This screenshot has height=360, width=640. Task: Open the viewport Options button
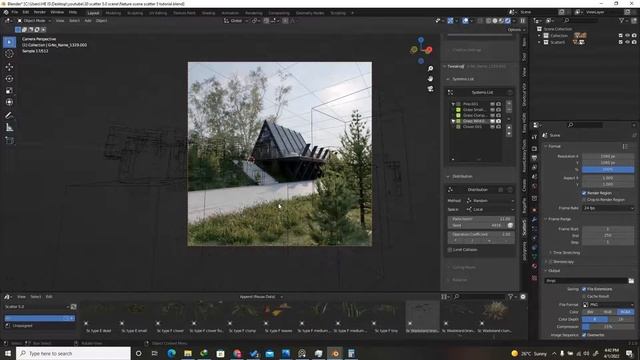(x=516, y=30)
